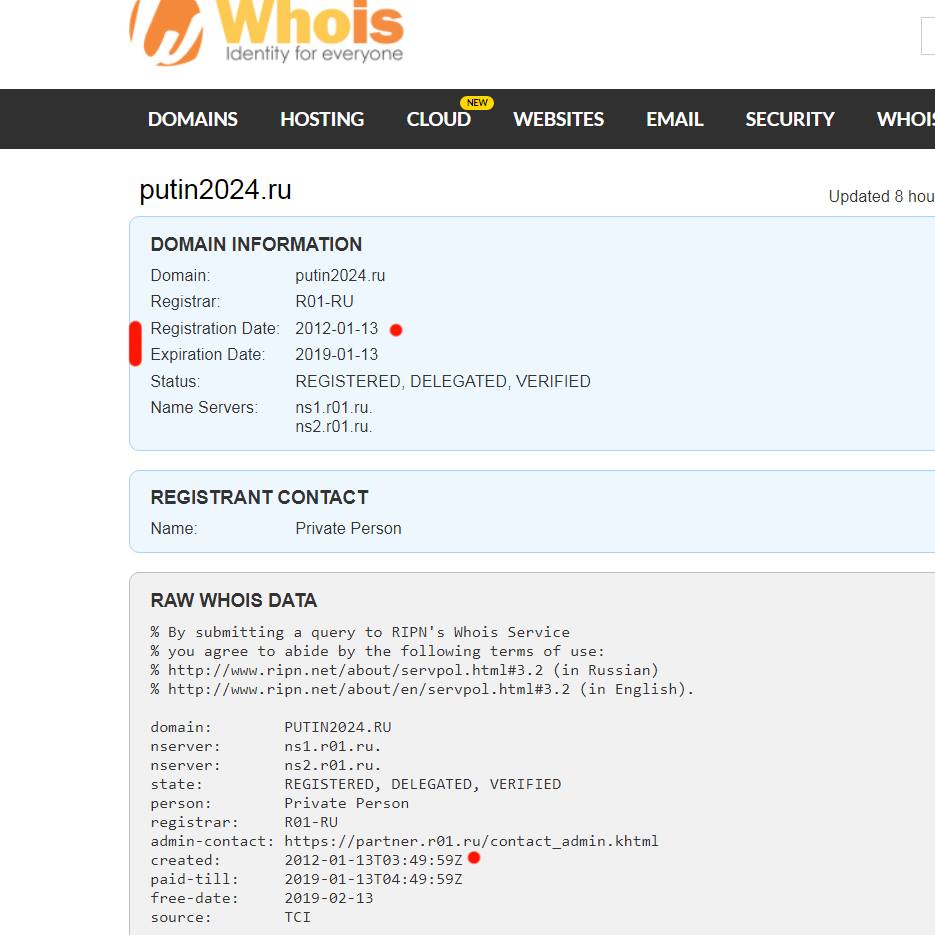Open the EMAIL menu
Image resolution: width=935 pixels, height=935 pixels.
coord(674,119)
